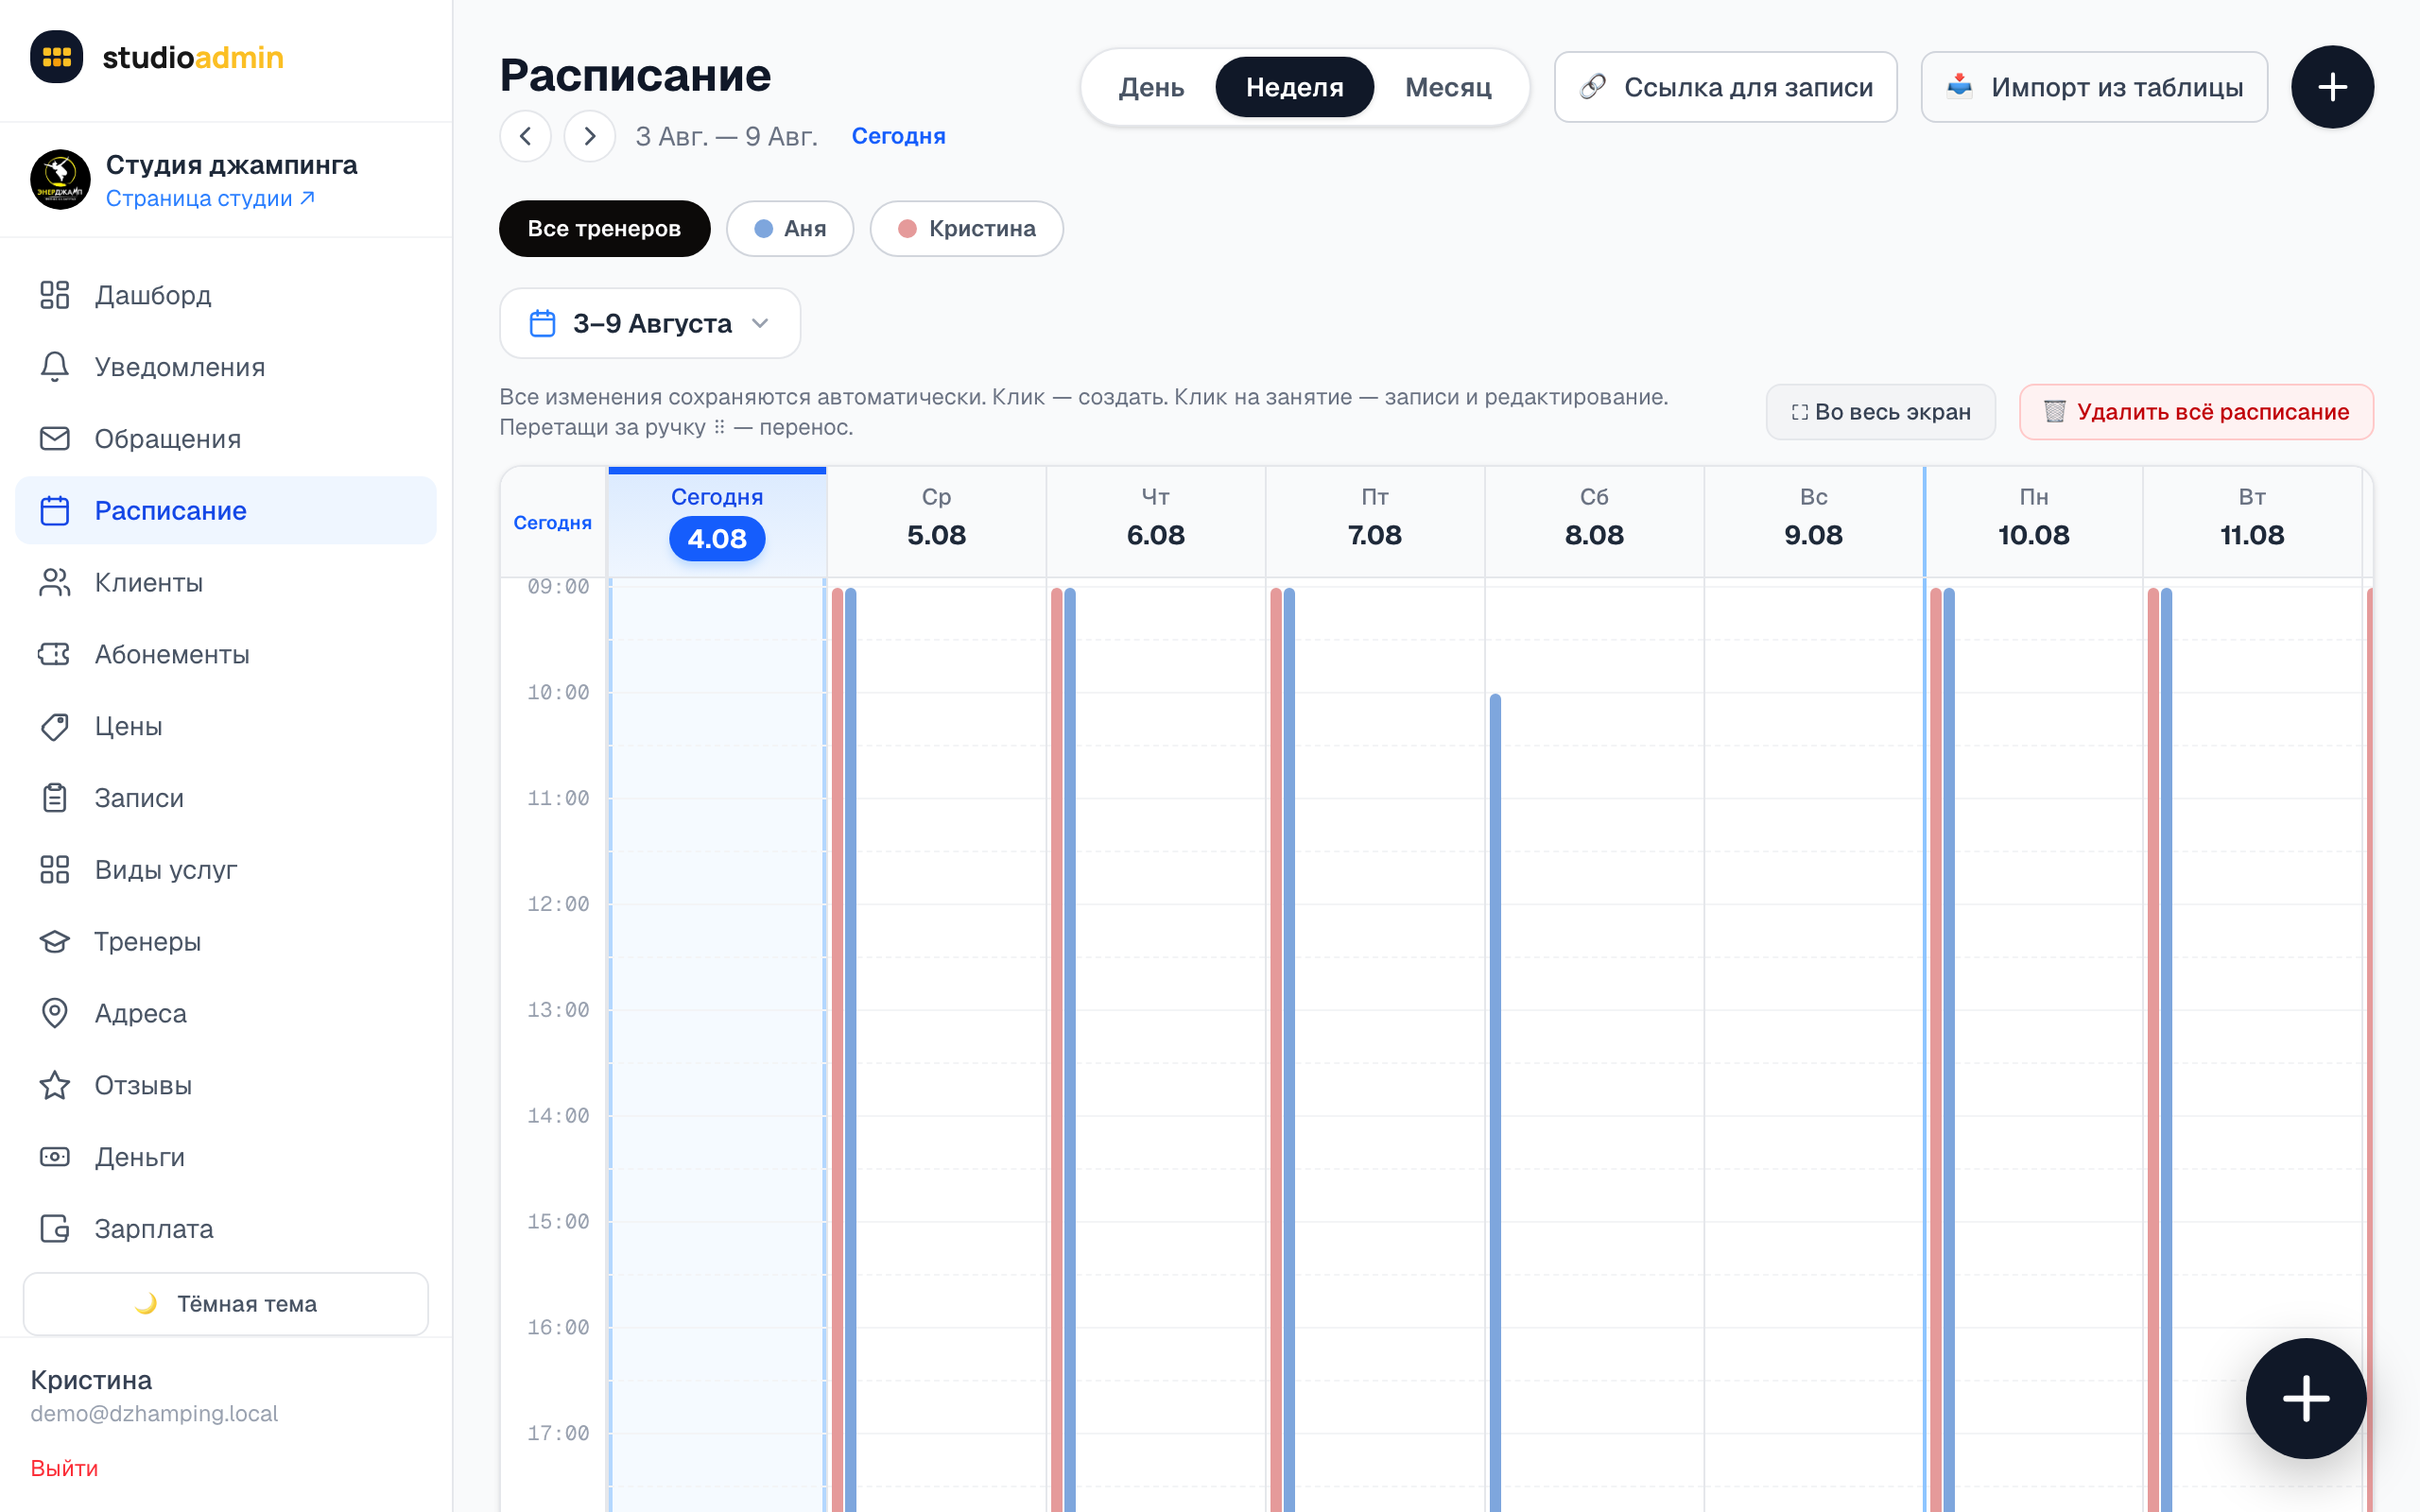Click the Дашборд grid icon
The width and height of the screenshot is (2420, 1512).
[x=55, y=295]
